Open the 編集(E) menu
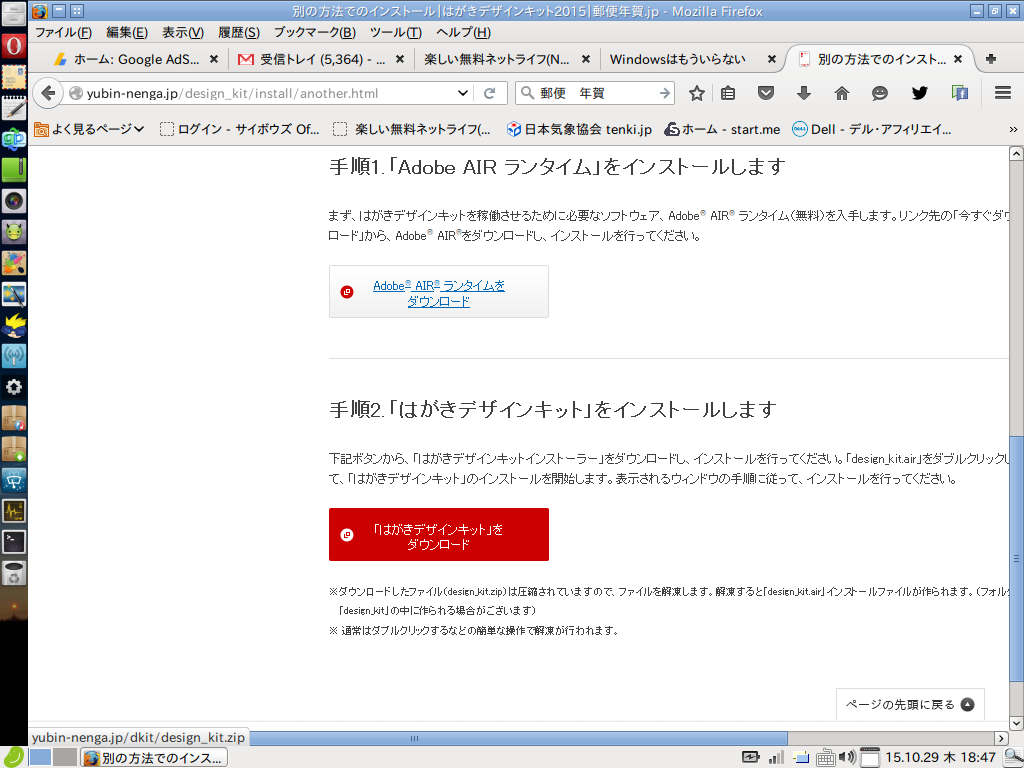 [127, 32]
